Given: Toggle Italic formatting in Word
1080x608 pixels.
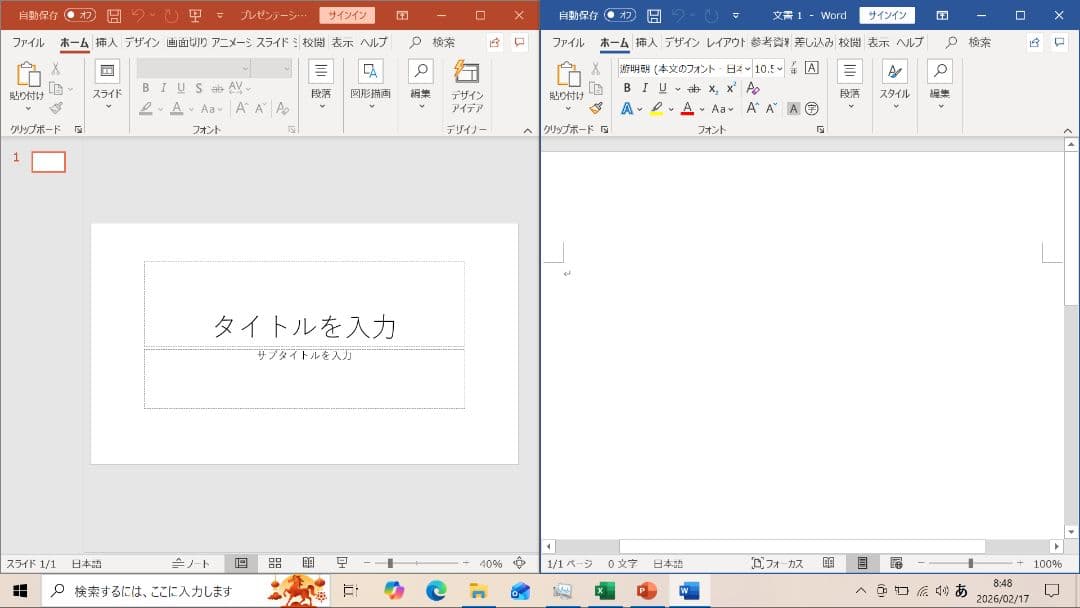Looking at the screenshot, I should click(644, 88).
